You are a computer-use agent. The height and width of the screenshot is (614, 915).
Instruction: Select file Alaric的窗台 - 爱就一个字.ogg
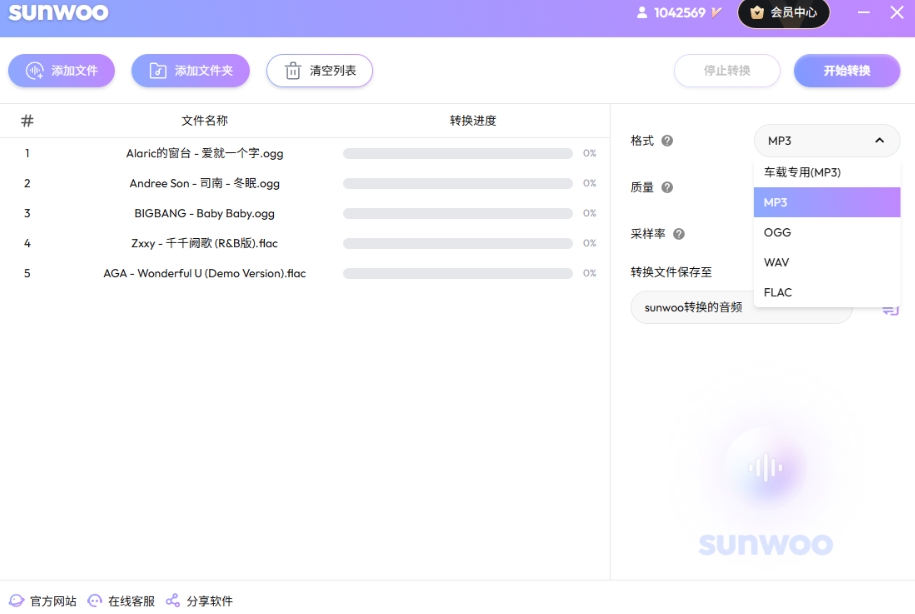coord(205,154)
